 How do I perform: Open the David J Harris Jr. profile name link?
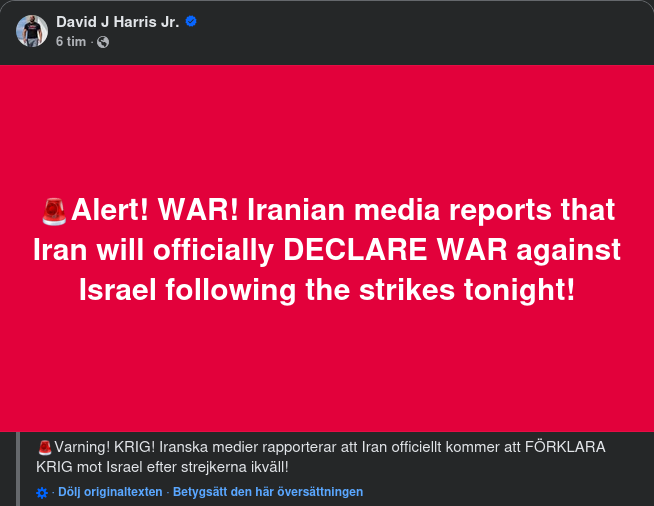tap(117, 22)
